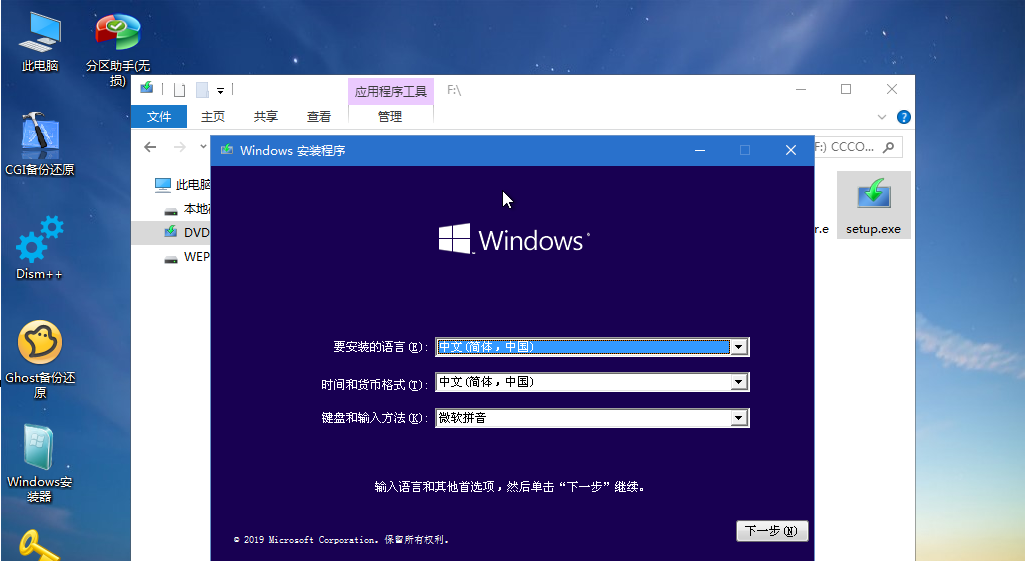Click Explorer title bar app icon

coord(146,88)
